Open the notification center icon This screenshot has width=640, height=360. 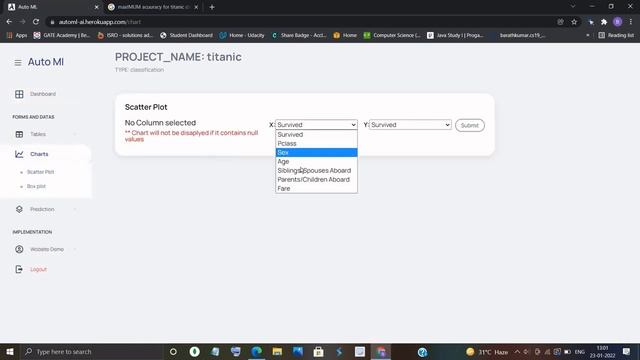[x=627, y=351]
